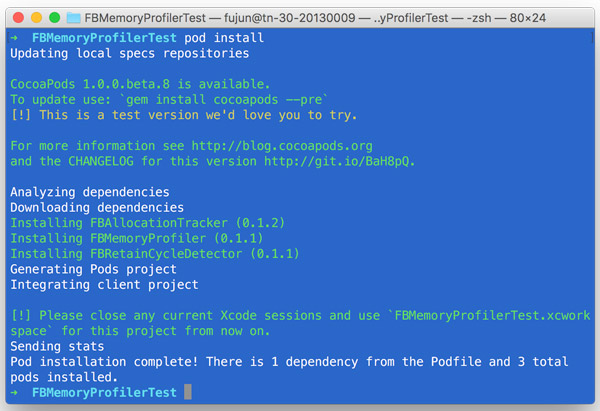Click the prompt arrow on the last line
The width and height of the screenshot is (600, 411).
[15, 393]
